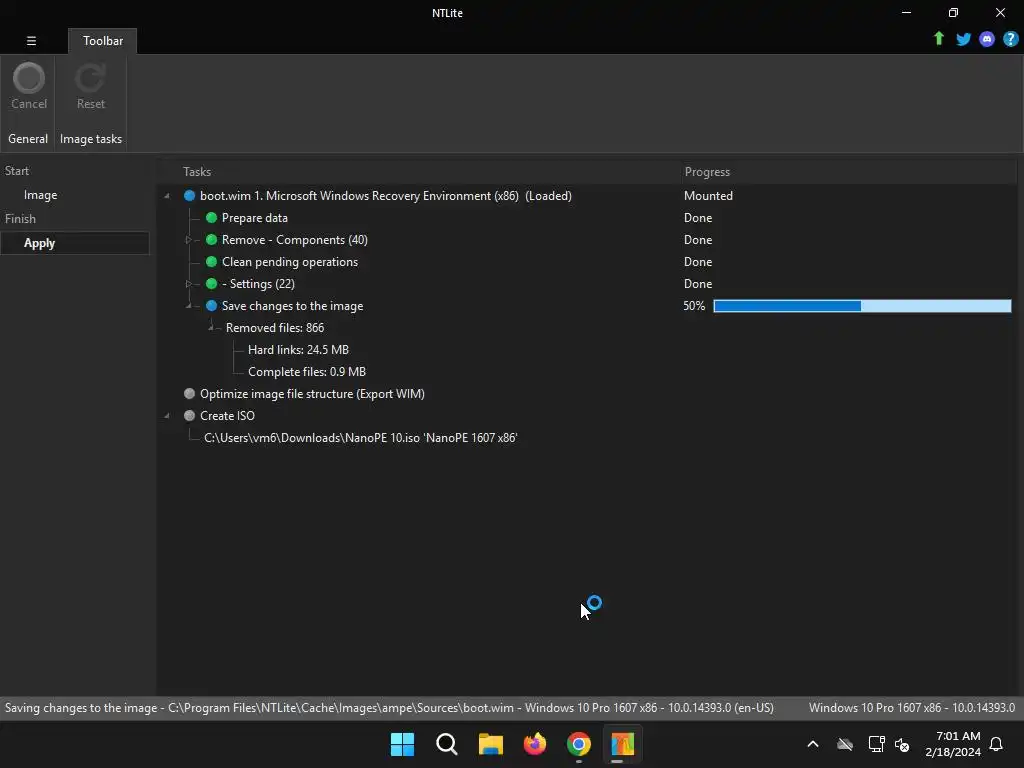Open File Explorer from taskbar
Image resolution: width=1024 pixels, height=768 pixels.
[490, 744]
